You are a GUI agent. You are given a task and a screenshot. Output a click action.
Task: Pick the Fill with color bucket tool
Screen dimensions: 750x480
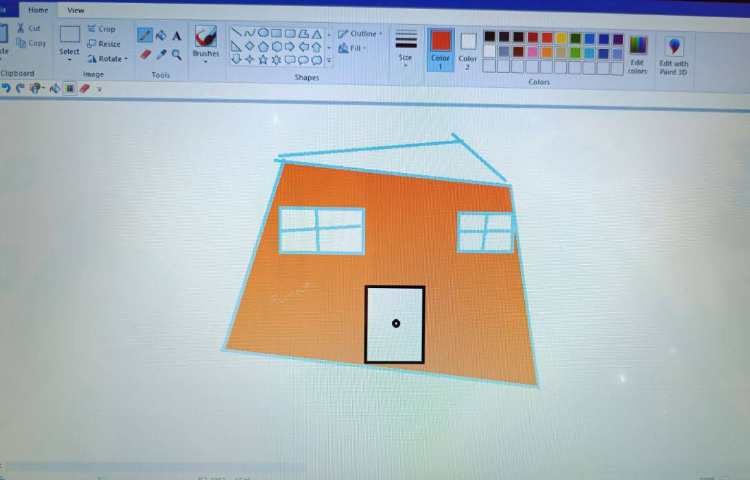pos(161,35)
